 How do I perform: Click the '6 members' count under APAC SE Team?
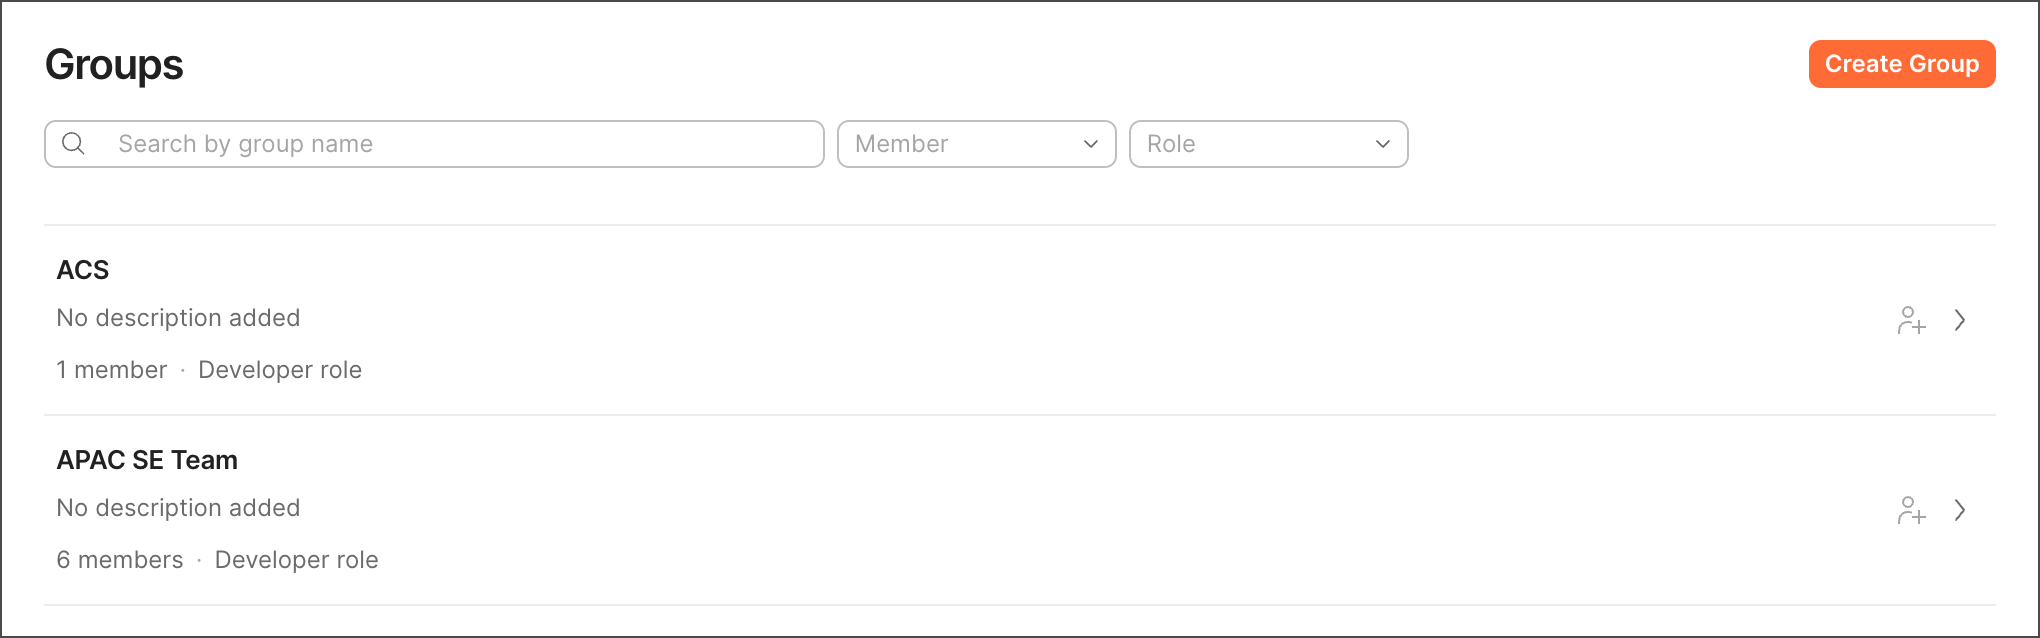coord(120,560)
